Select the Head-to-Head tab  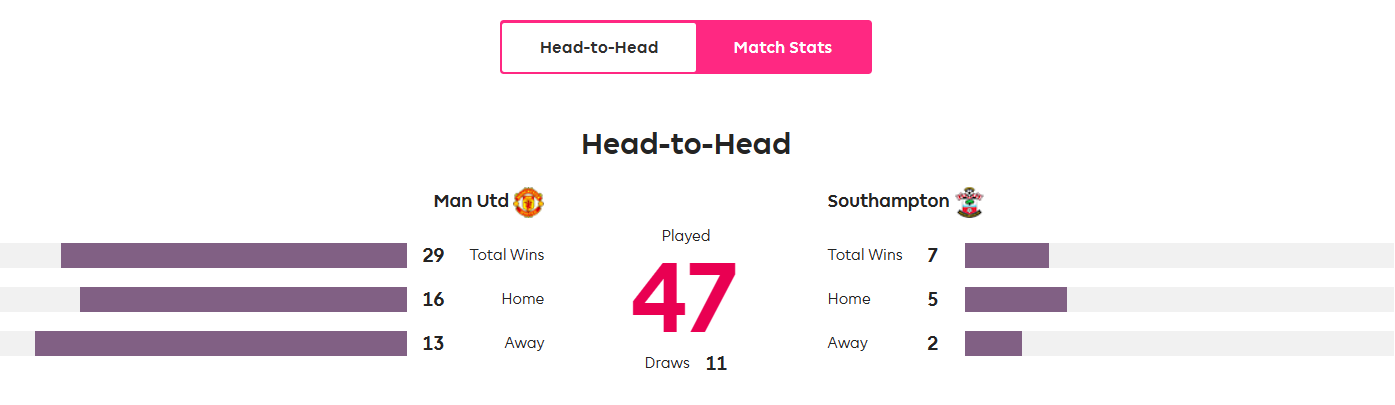click(599, 47)
